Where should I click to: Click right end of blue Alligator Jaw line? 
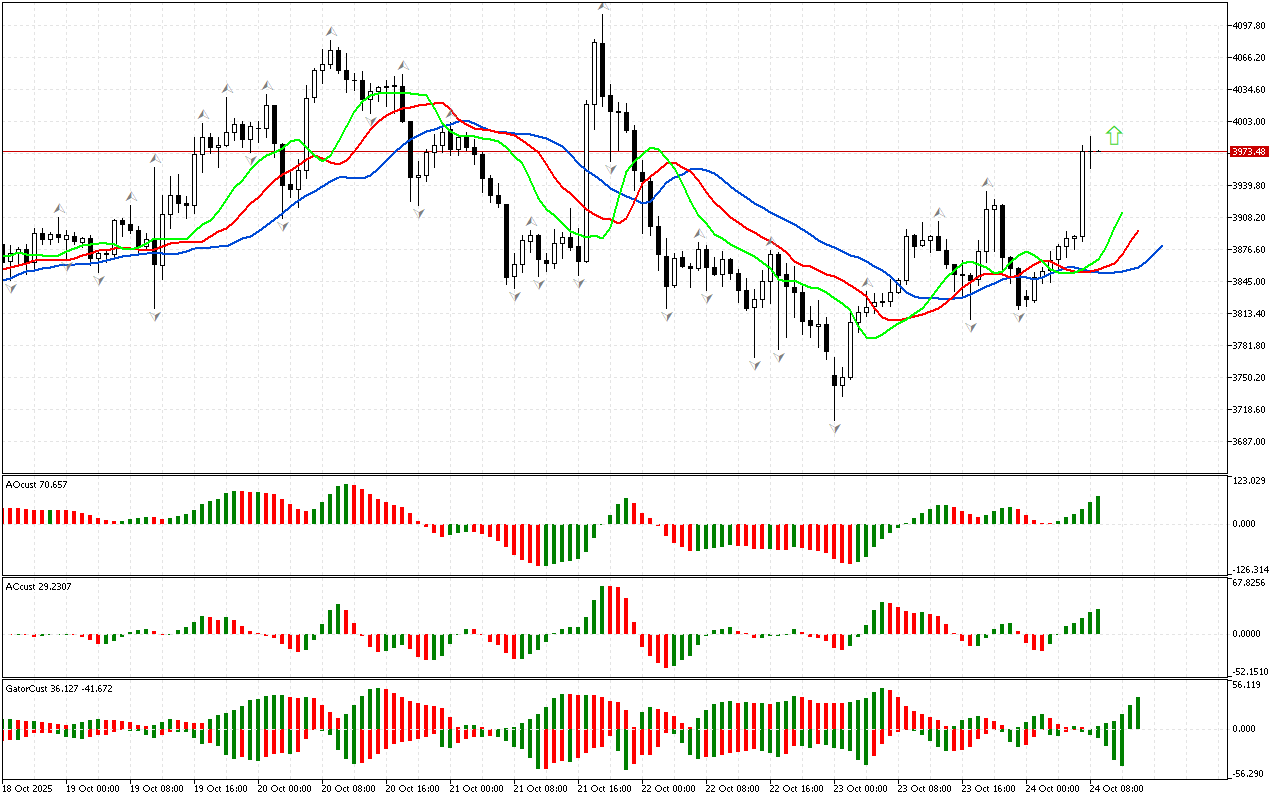(x=1162, y=245)
